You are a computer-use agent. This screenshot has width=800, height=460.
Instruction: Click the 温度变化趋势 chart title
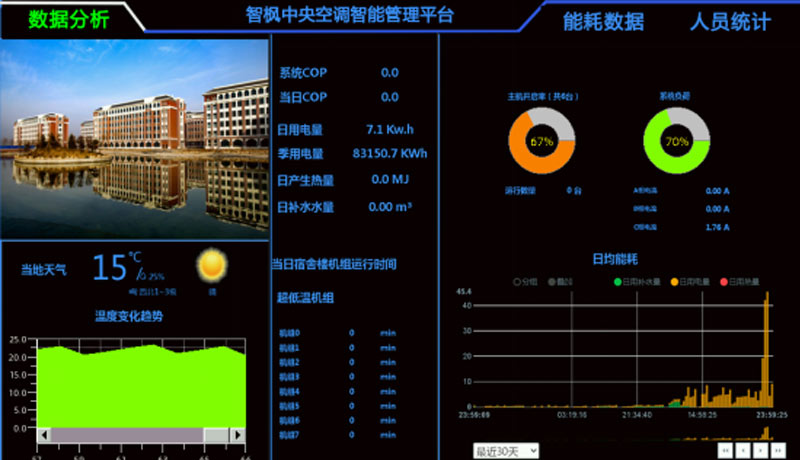pos(129,316)
